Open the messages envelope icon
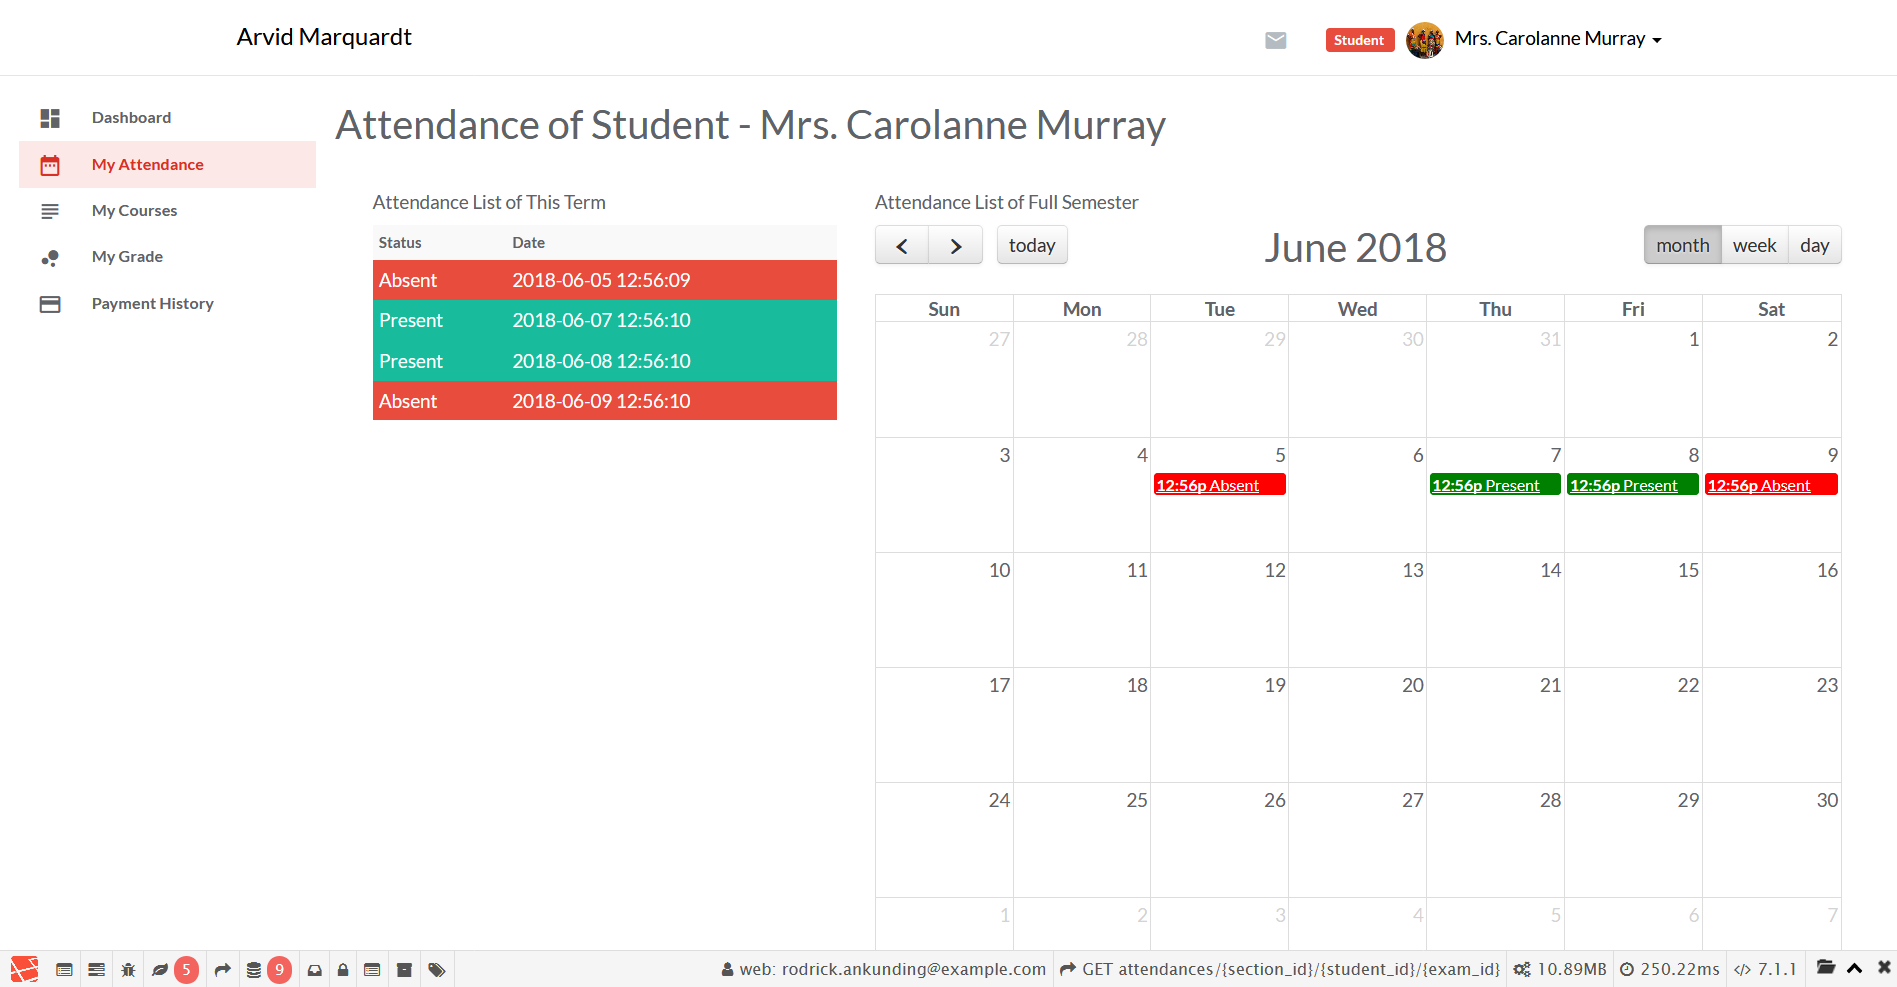Viewport: 1897px width, 987px height. click(x=1276, y=40)
